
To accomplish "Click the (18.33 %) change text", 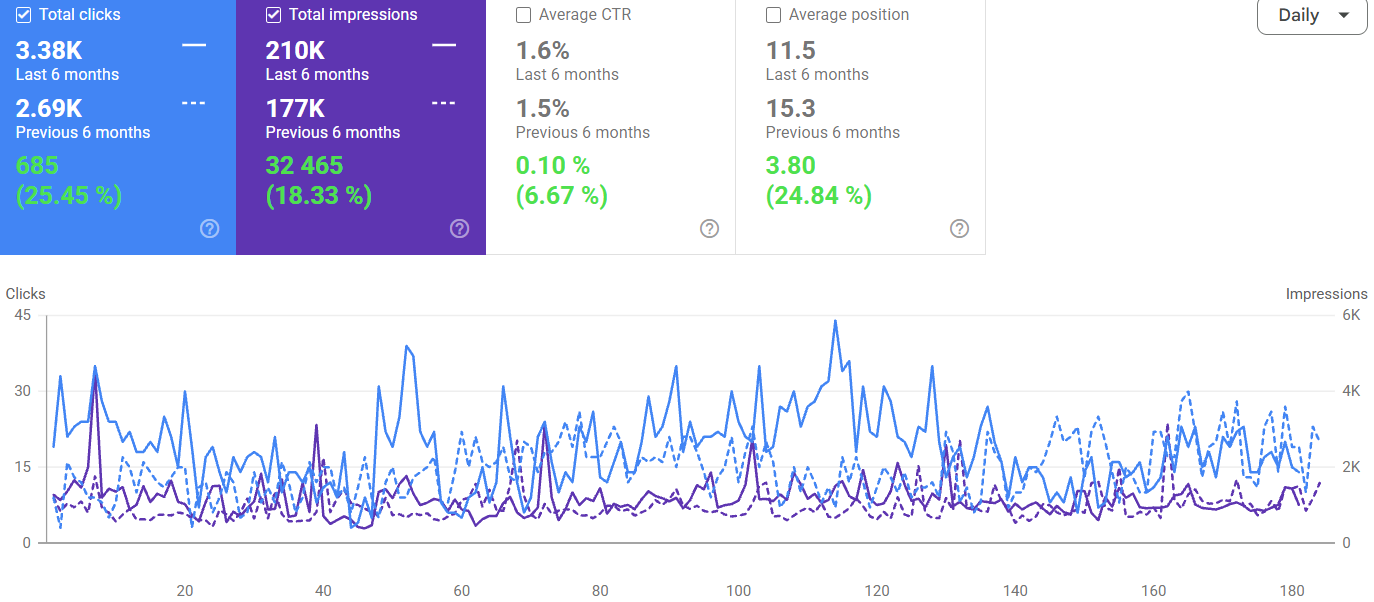I will [319, 195].
